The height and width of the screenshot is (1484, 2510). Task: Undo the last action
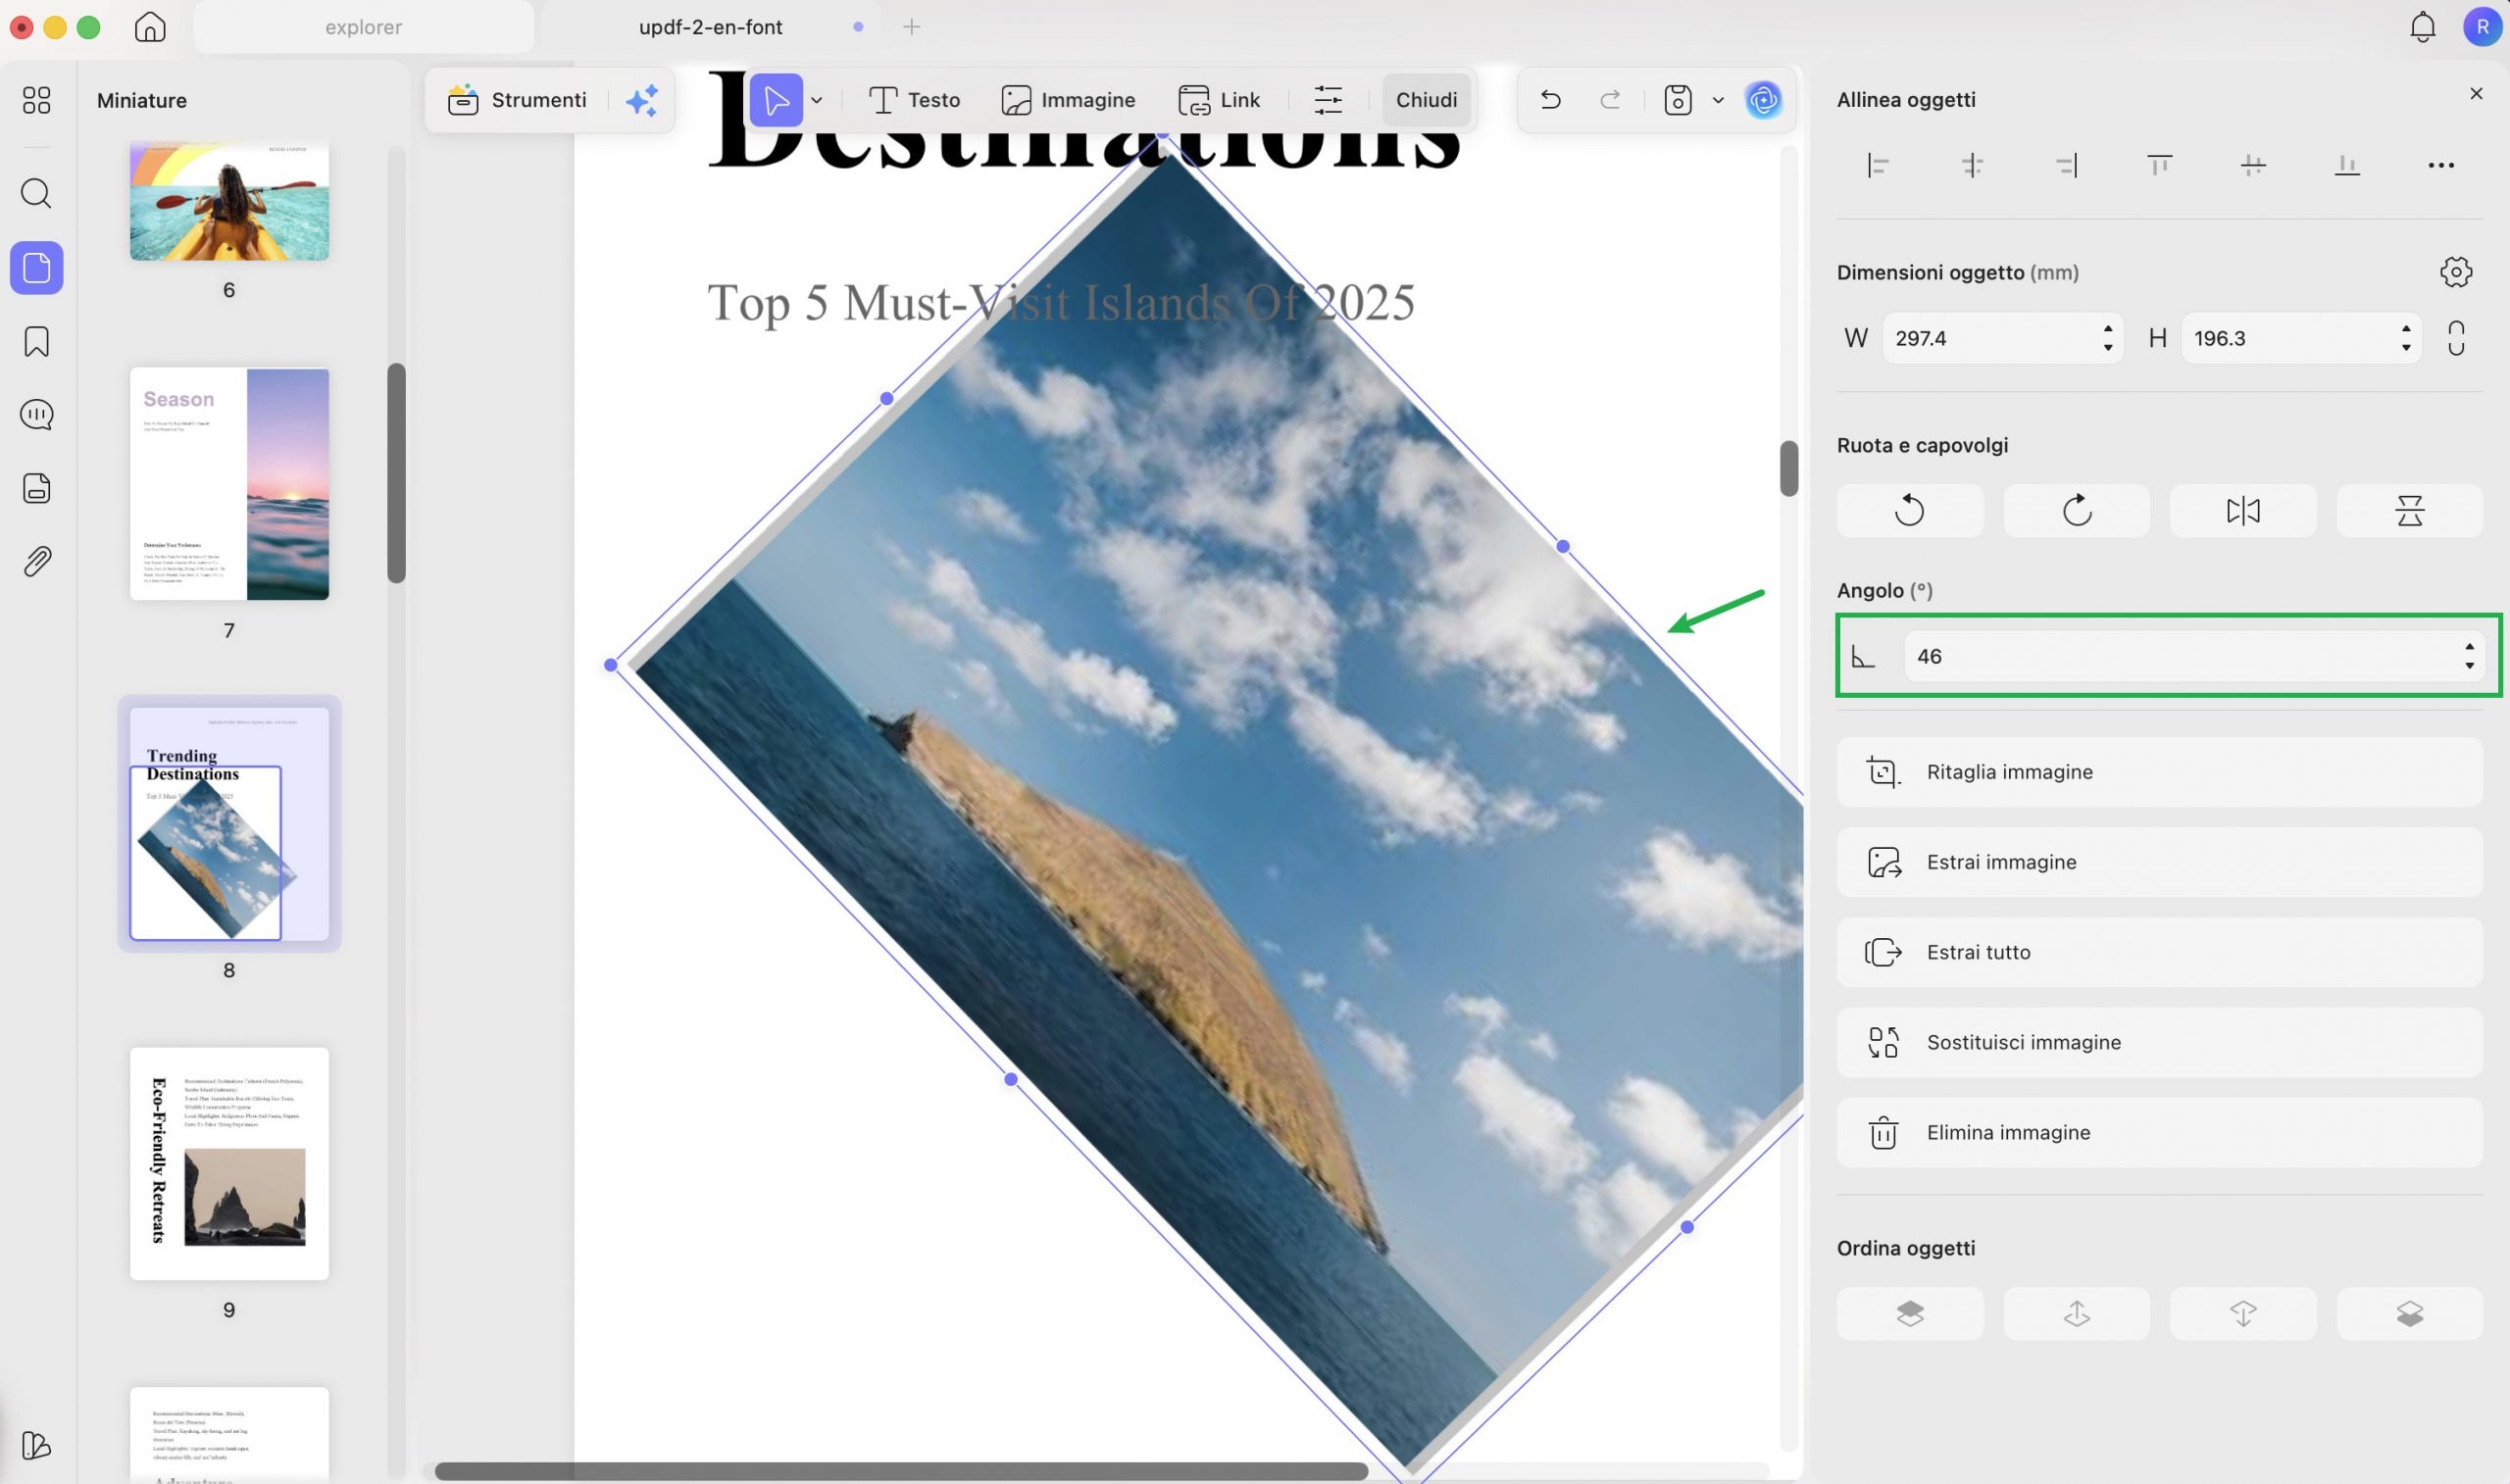[1550, 100]
